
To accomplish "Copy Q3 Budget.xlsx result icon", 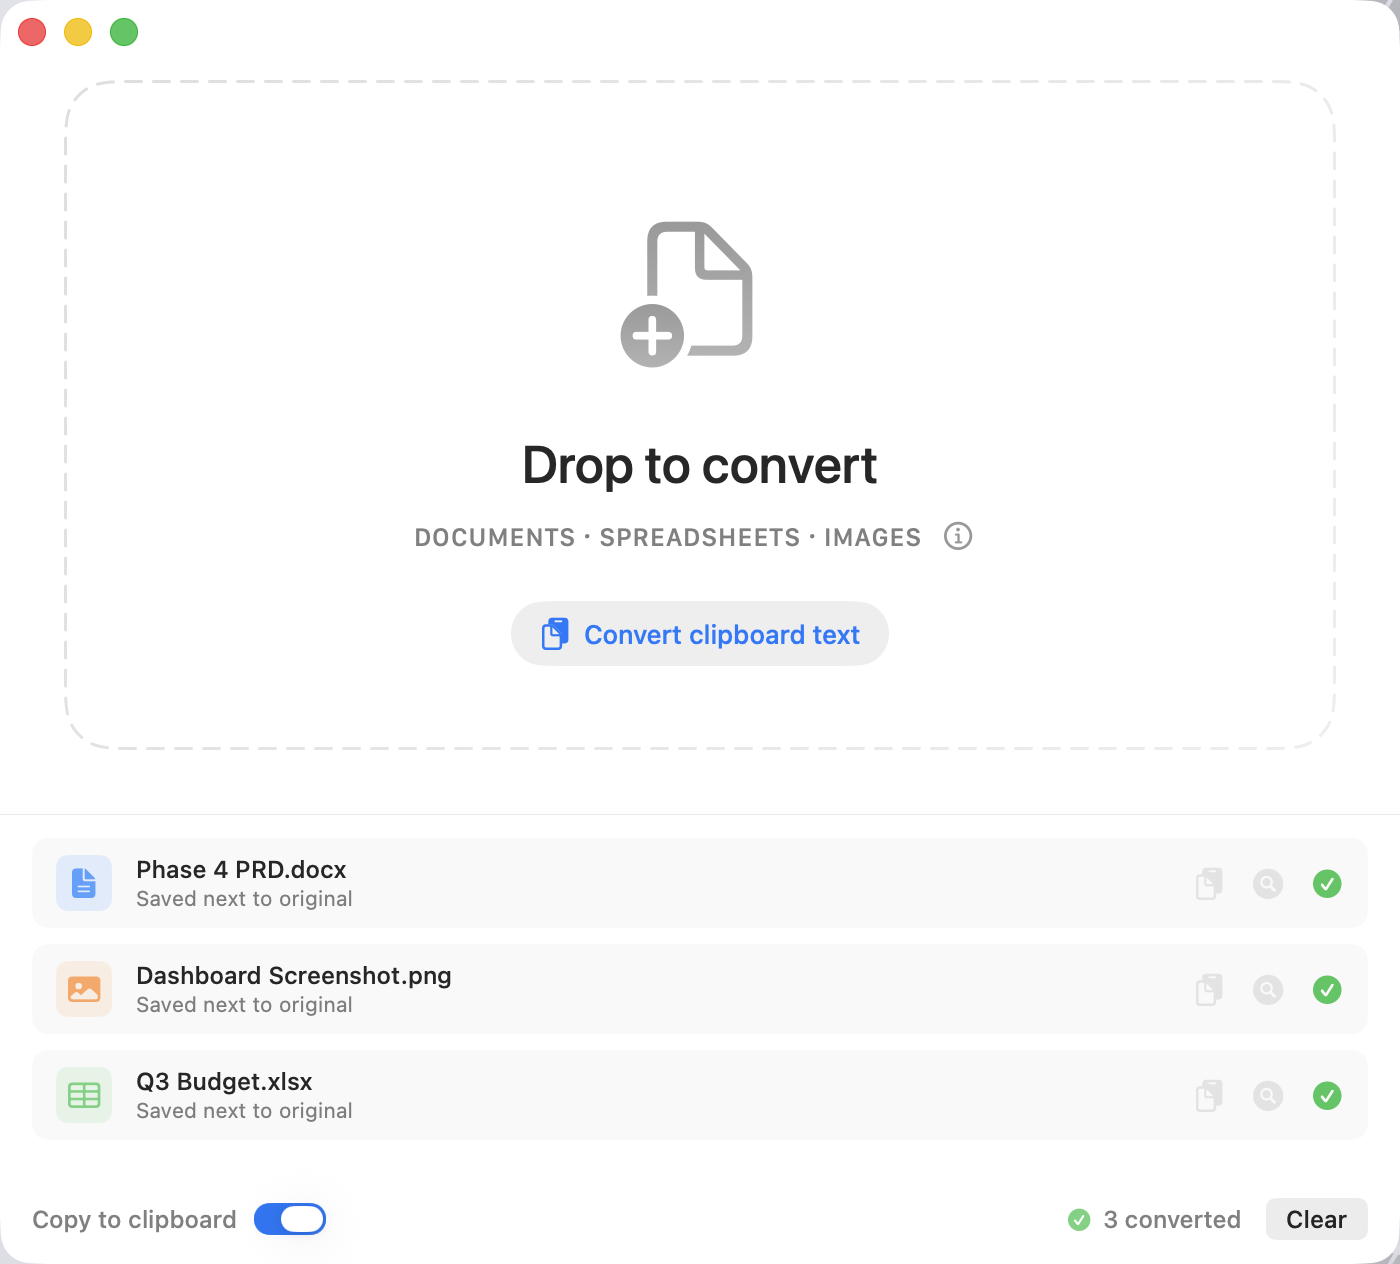I will (x=1209, y=1096).
